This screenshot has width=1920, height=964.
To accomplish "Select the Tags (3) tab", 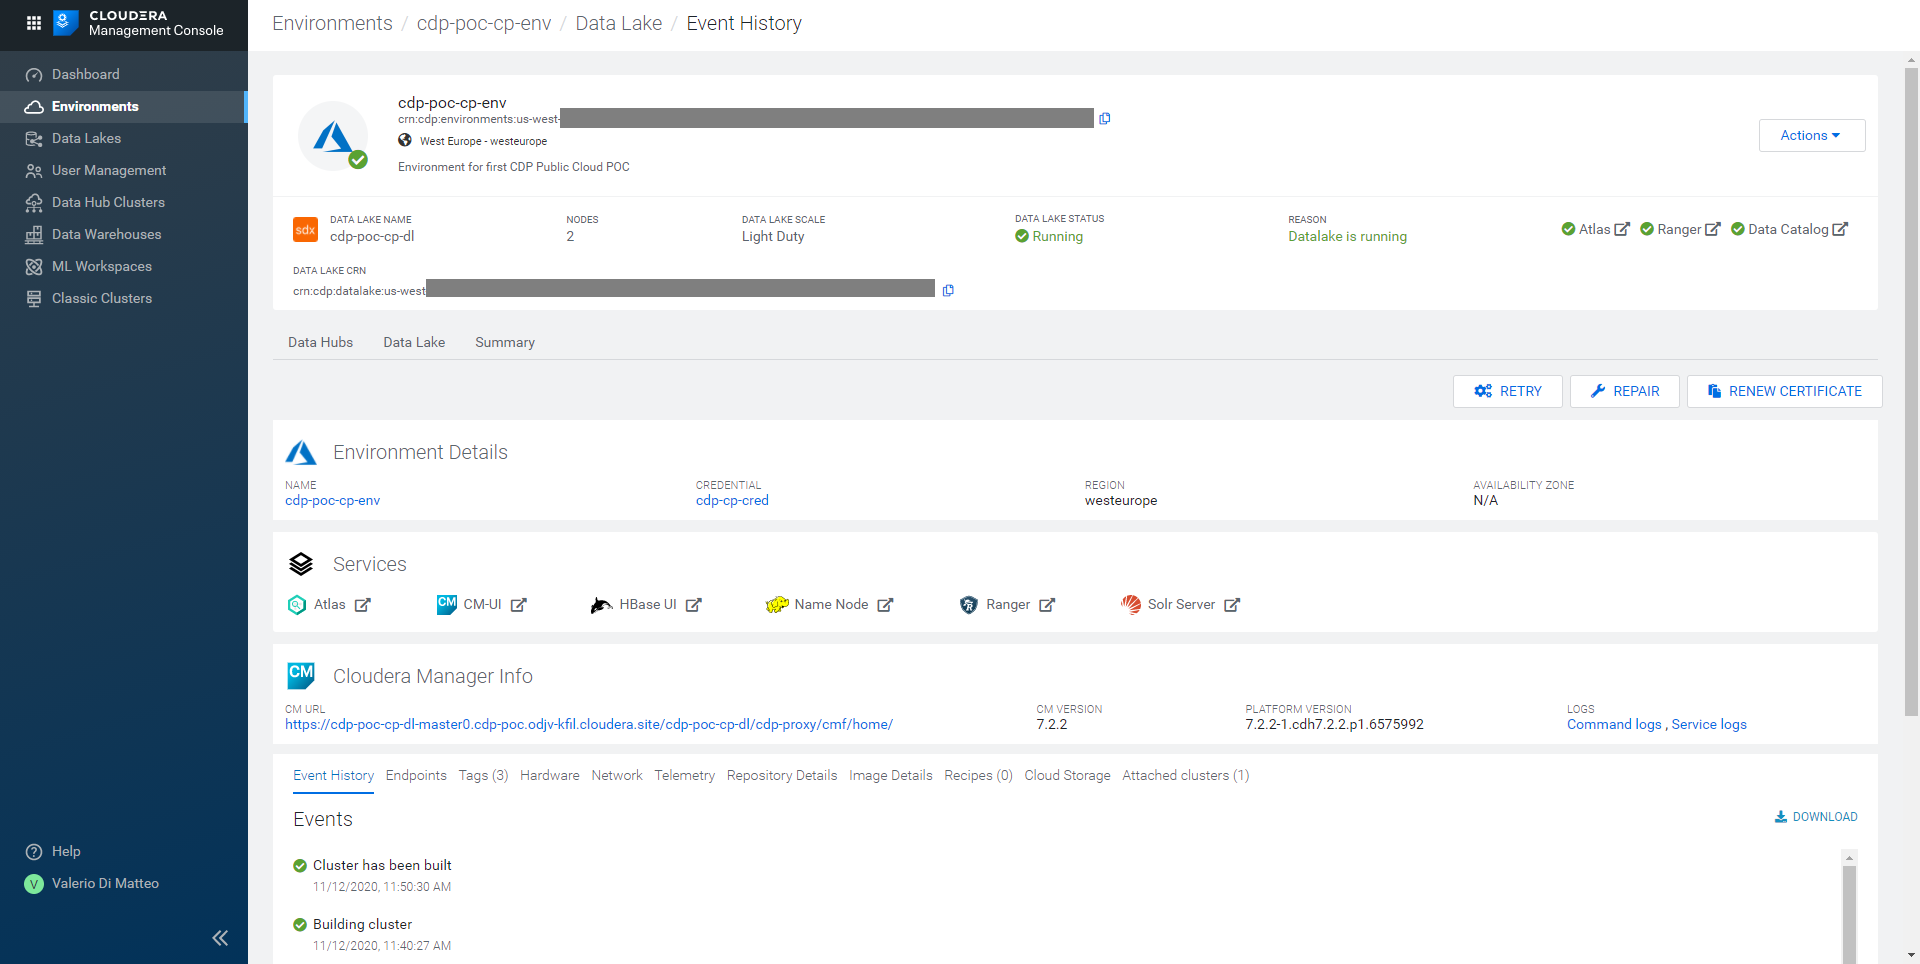I will click(x=483, y=775).
